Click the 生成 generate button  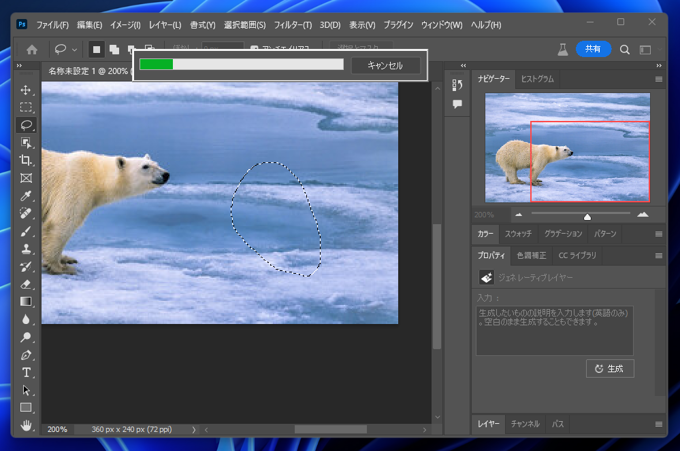coord(610,369)
